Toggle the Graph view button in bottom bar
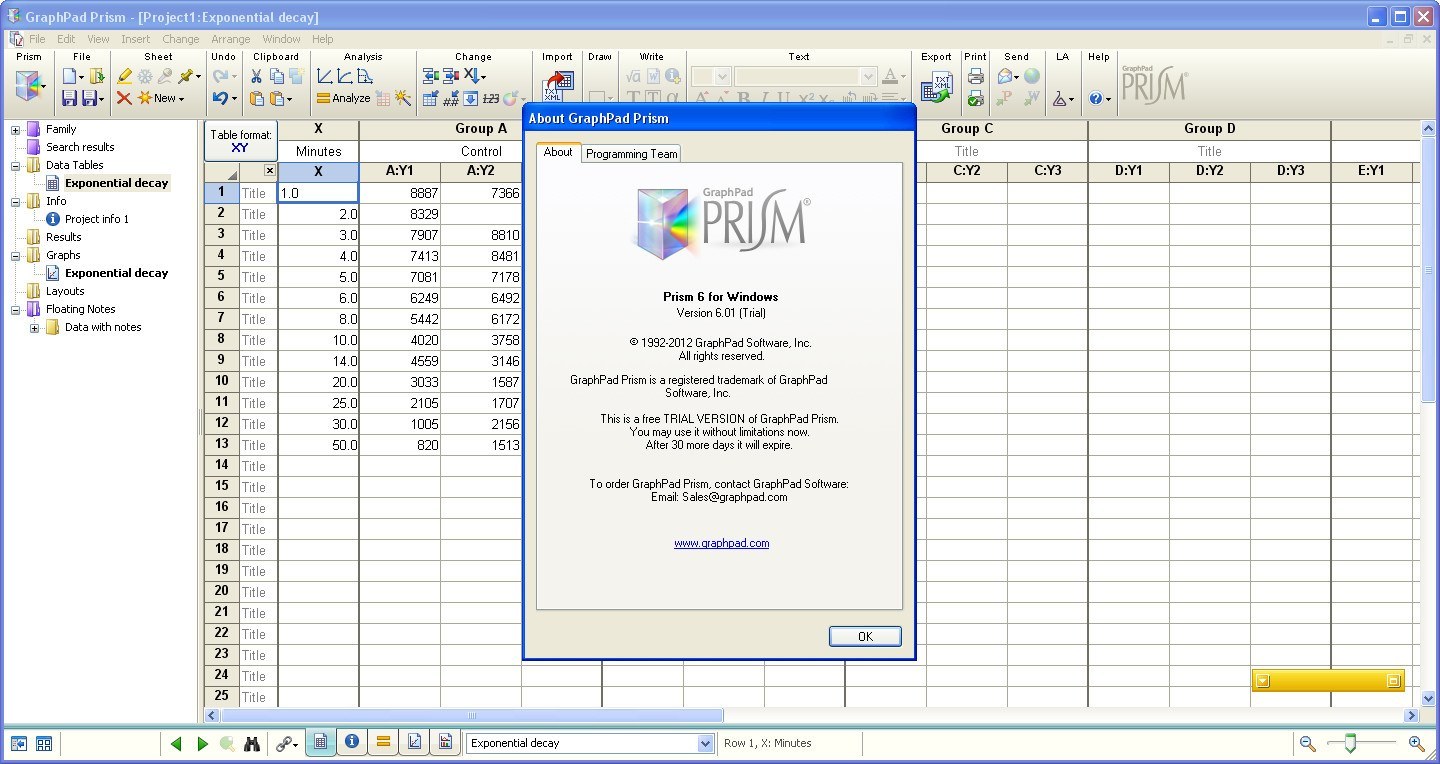Image resolution: width=1440 pixels, height=764 pixels. (414, 743)
